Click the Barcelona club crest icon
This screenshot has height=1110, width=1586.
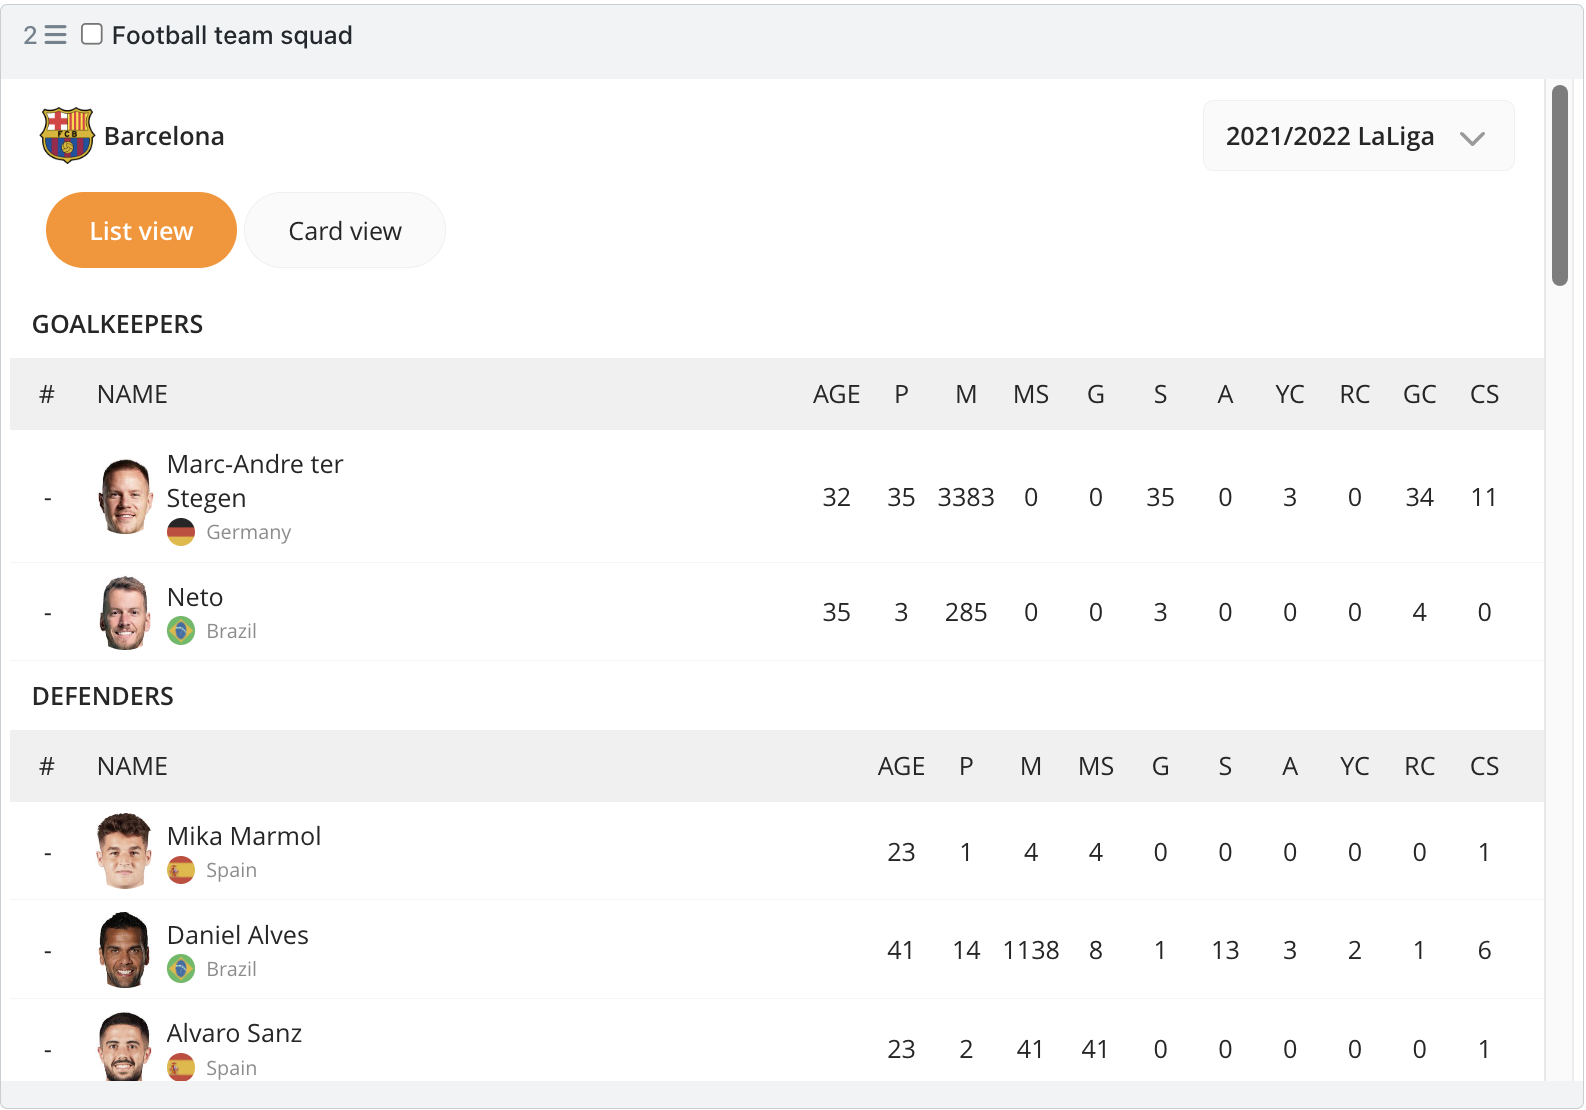click(x=67, y=135)
